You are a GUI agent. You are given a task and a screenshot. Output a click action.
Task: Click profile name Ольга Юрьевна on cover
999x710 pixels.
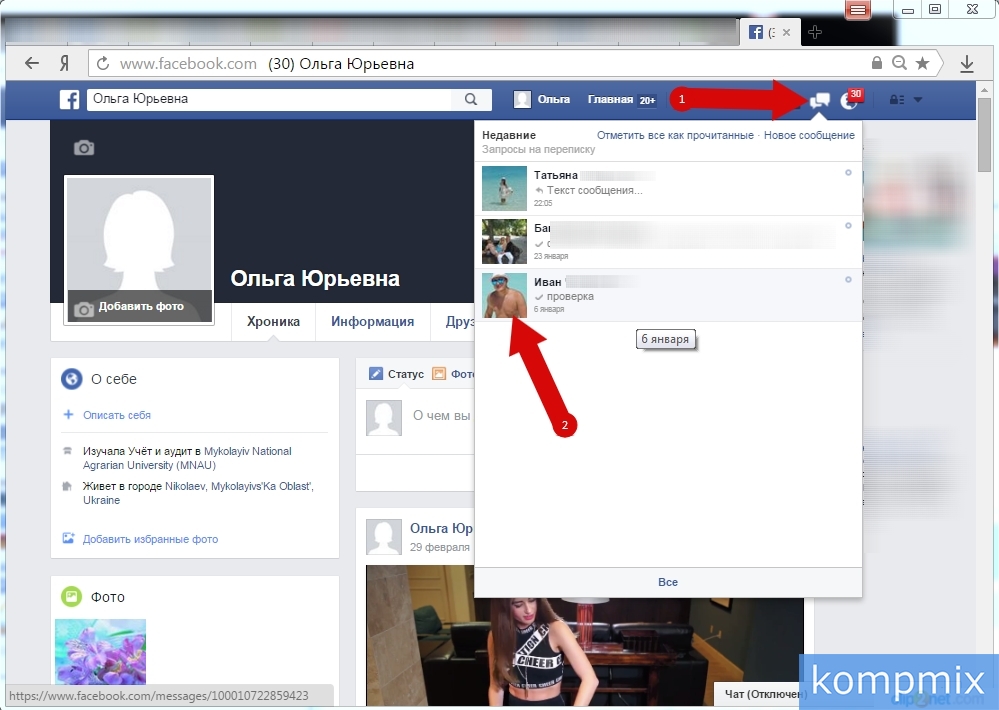point(315,279)
